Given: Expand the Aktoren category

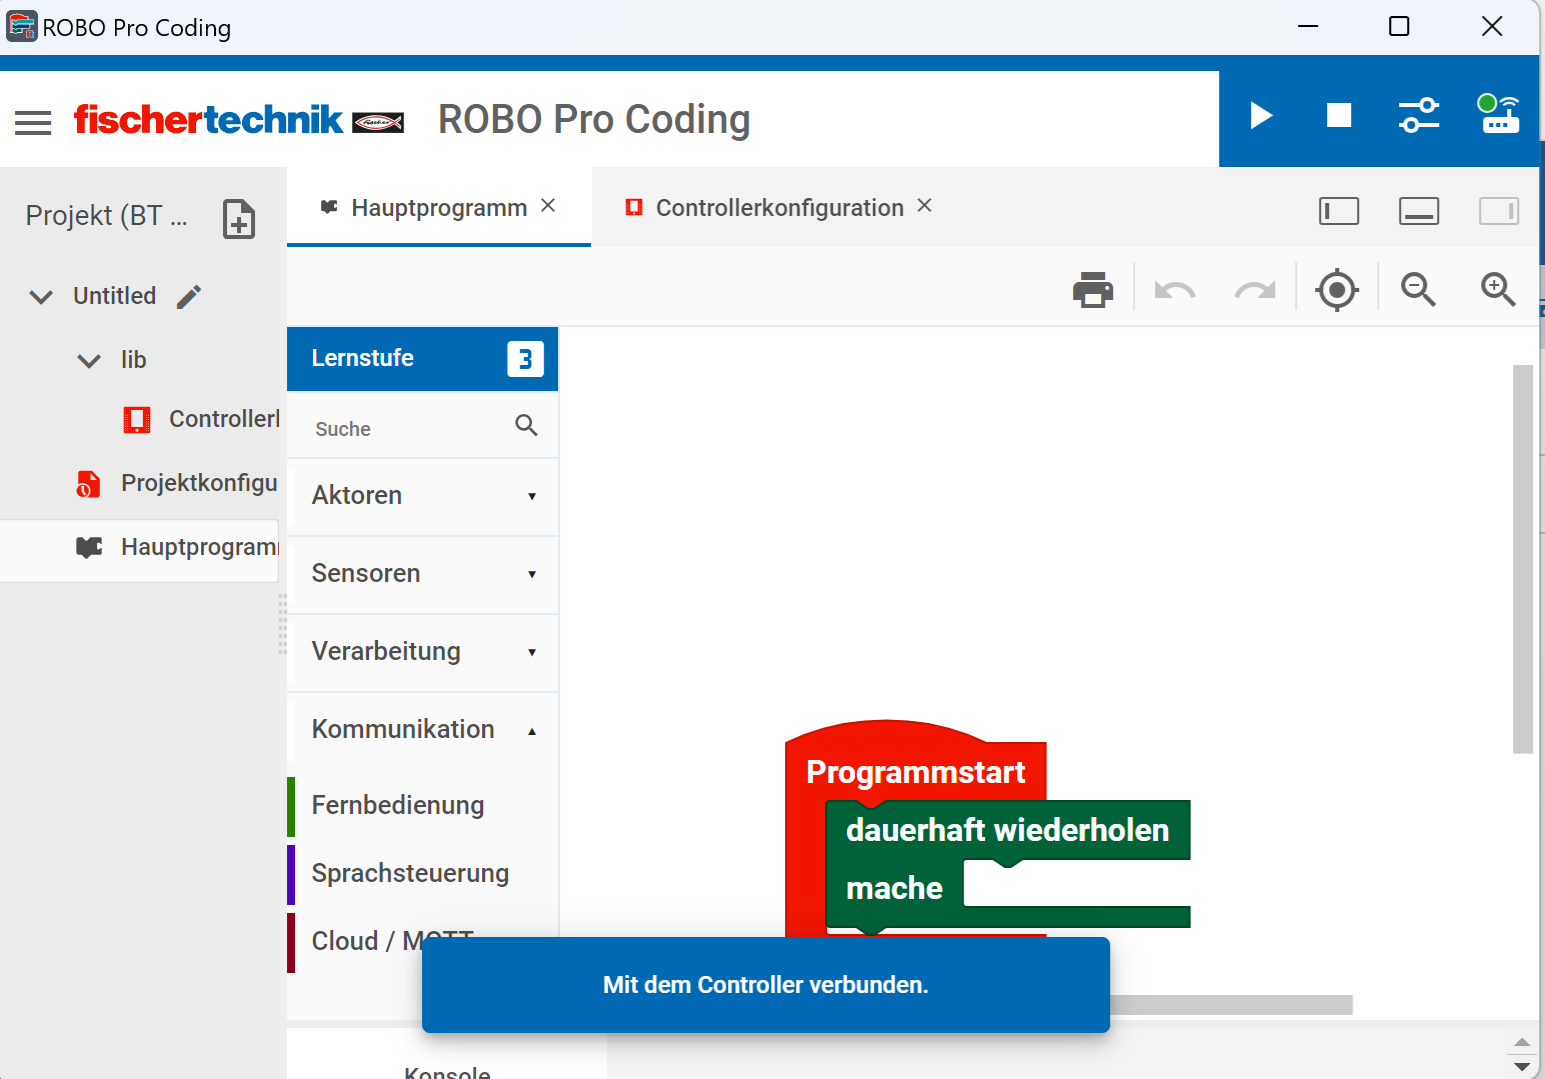Looking at the screenshot, I should click(423, 496).
